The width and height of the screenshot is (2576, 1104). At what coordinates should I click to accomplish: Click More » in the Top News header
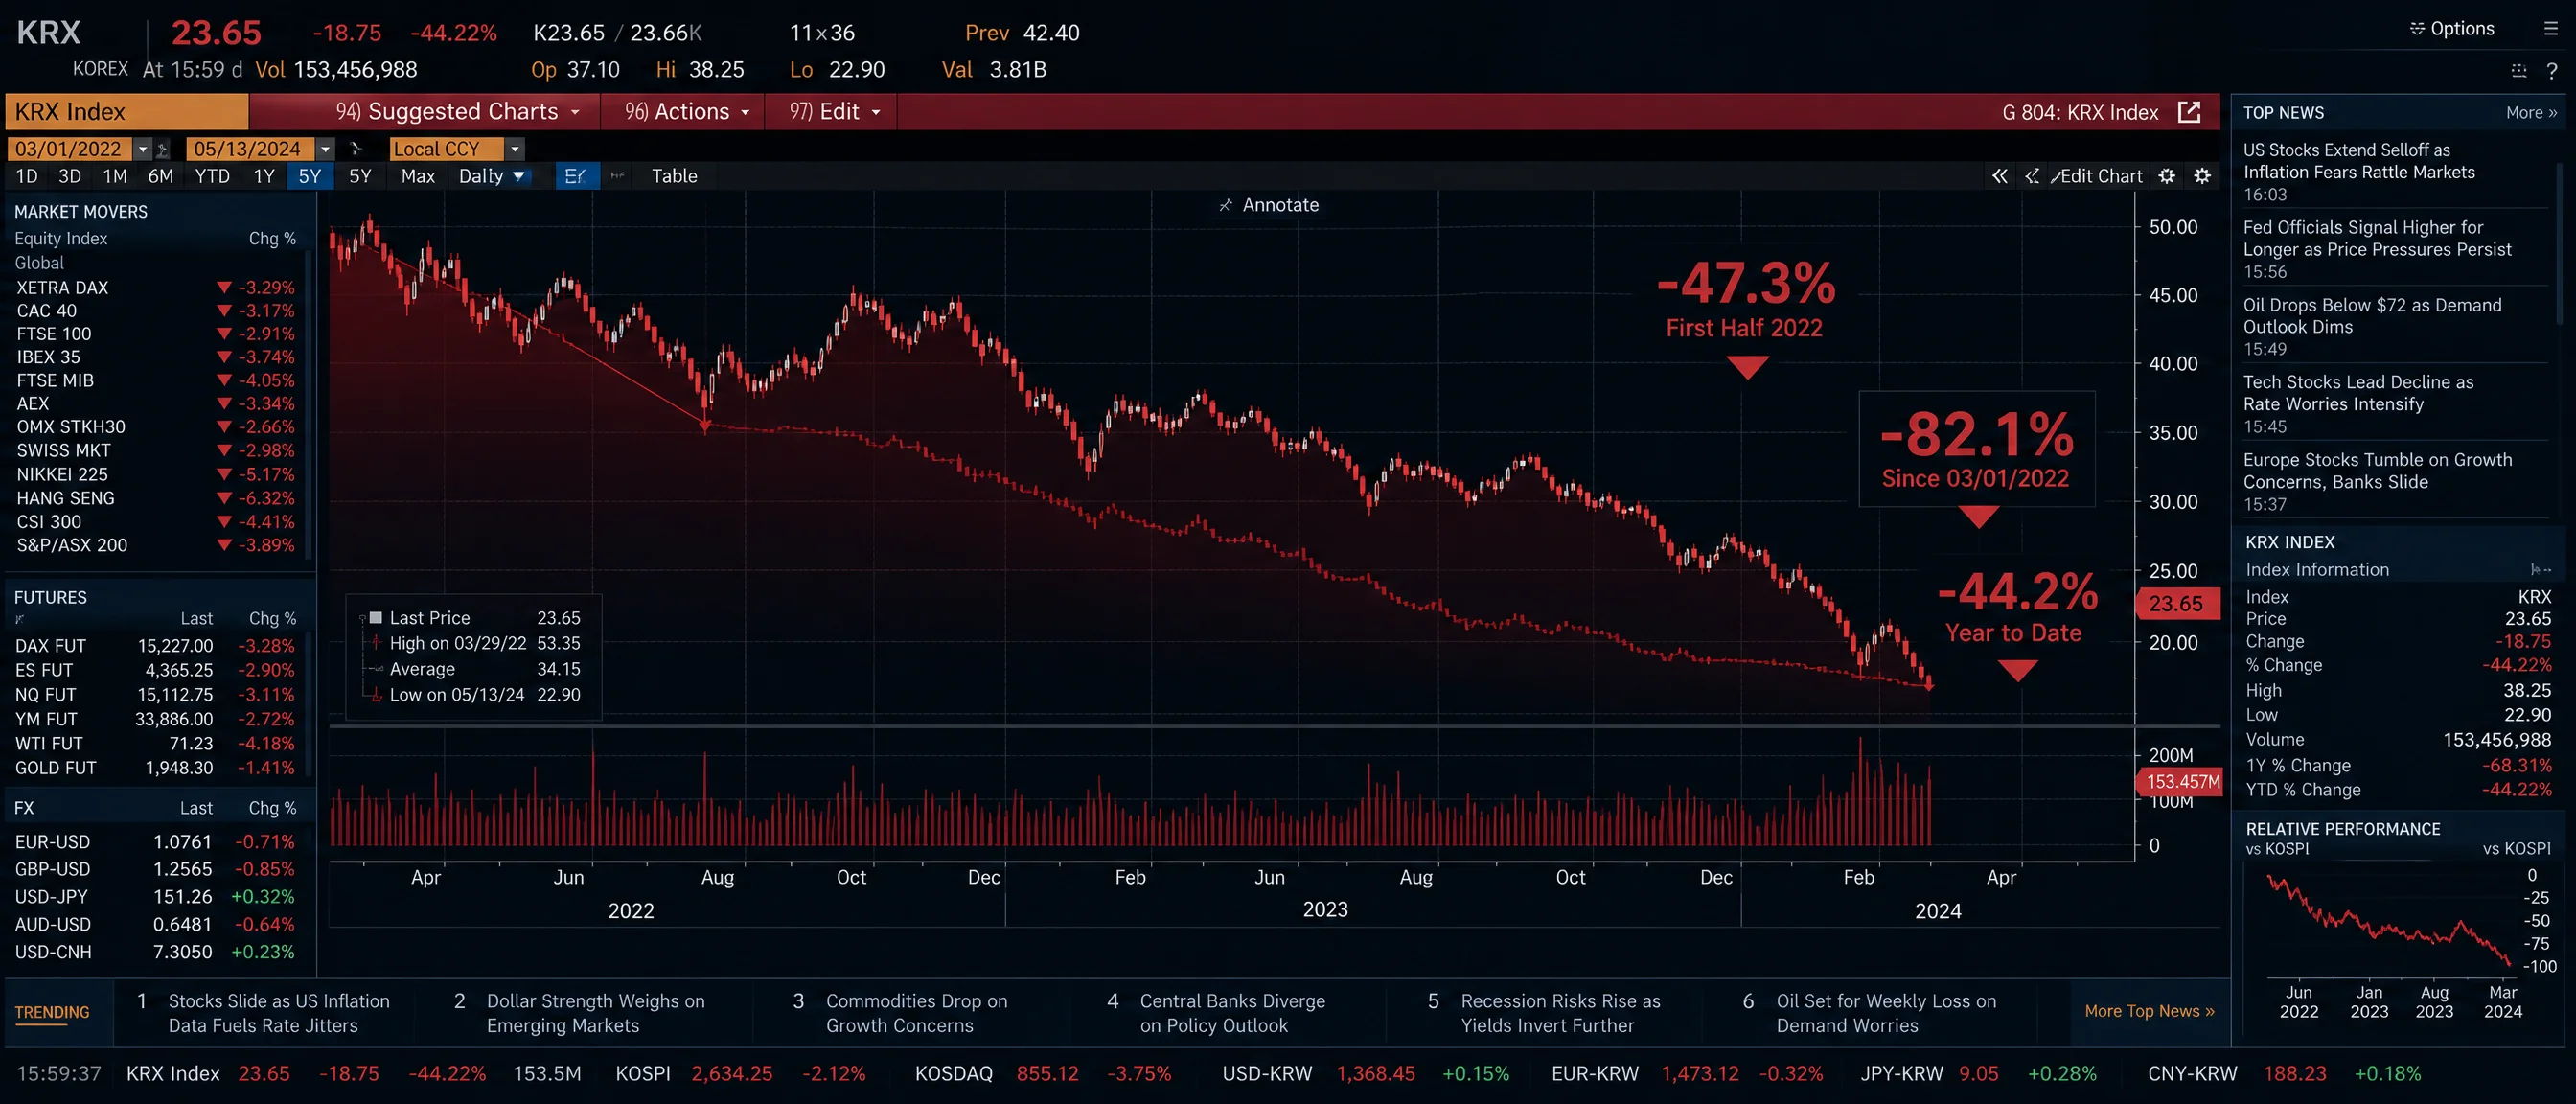click(x=2531, y=113)
